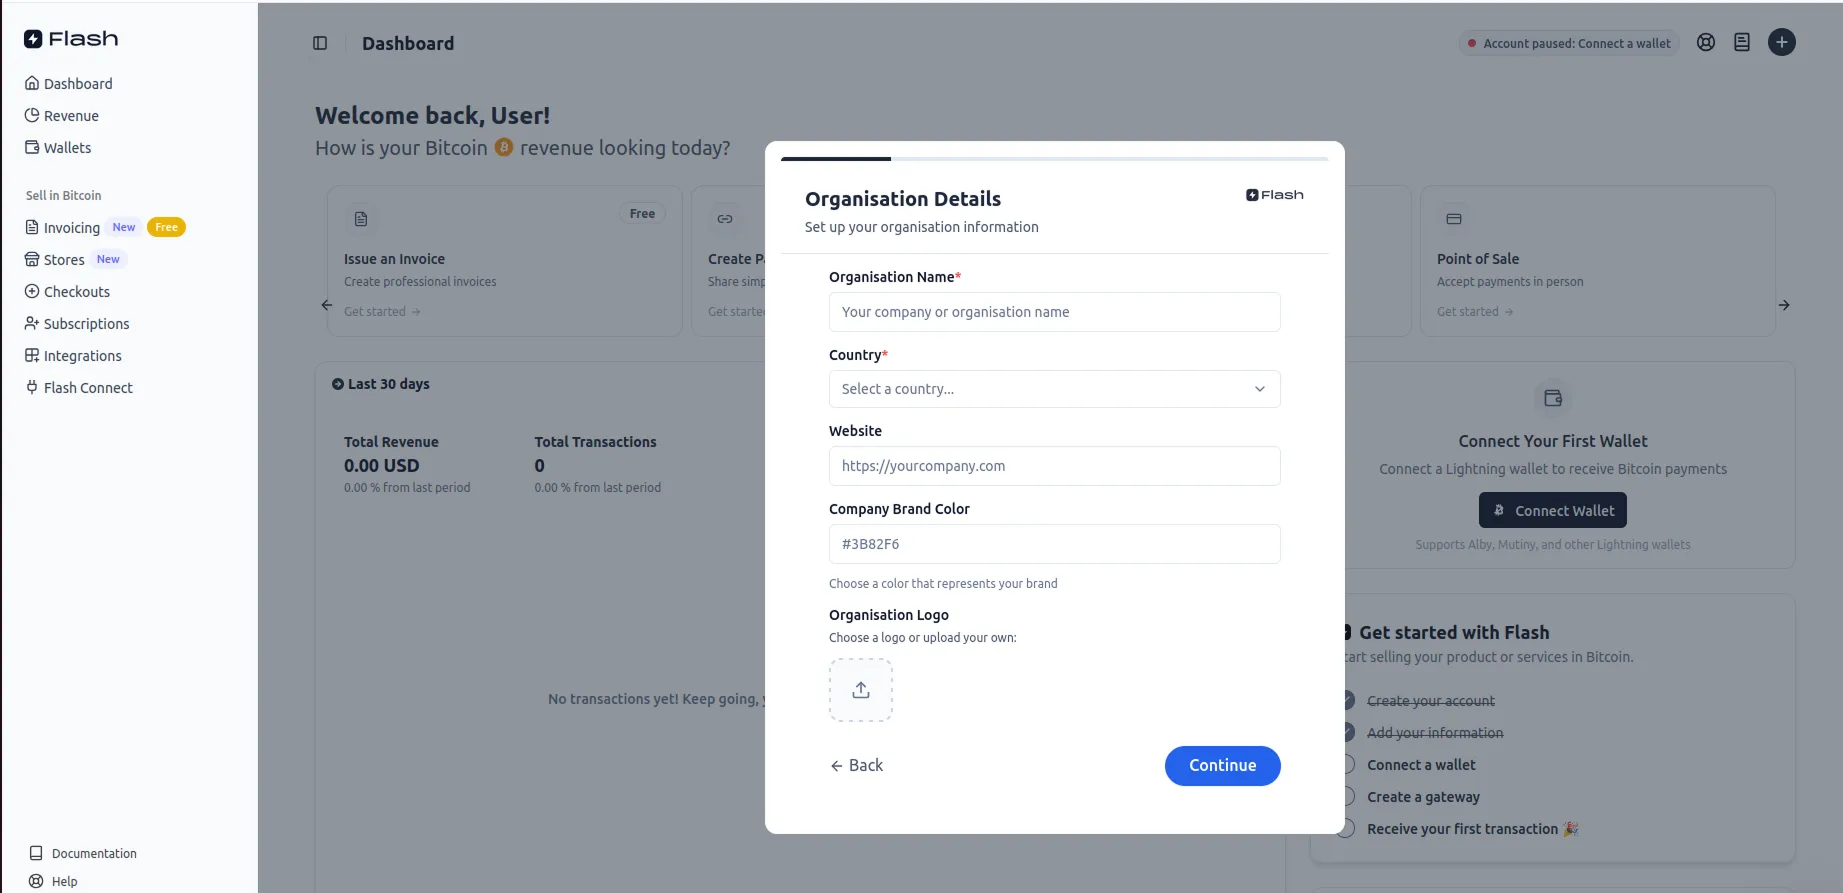Image resolution: width=1843 pixels, height=893 pixels.
Task: Toggle the Create a gateway checklist circle
Action: [1348, 797]
